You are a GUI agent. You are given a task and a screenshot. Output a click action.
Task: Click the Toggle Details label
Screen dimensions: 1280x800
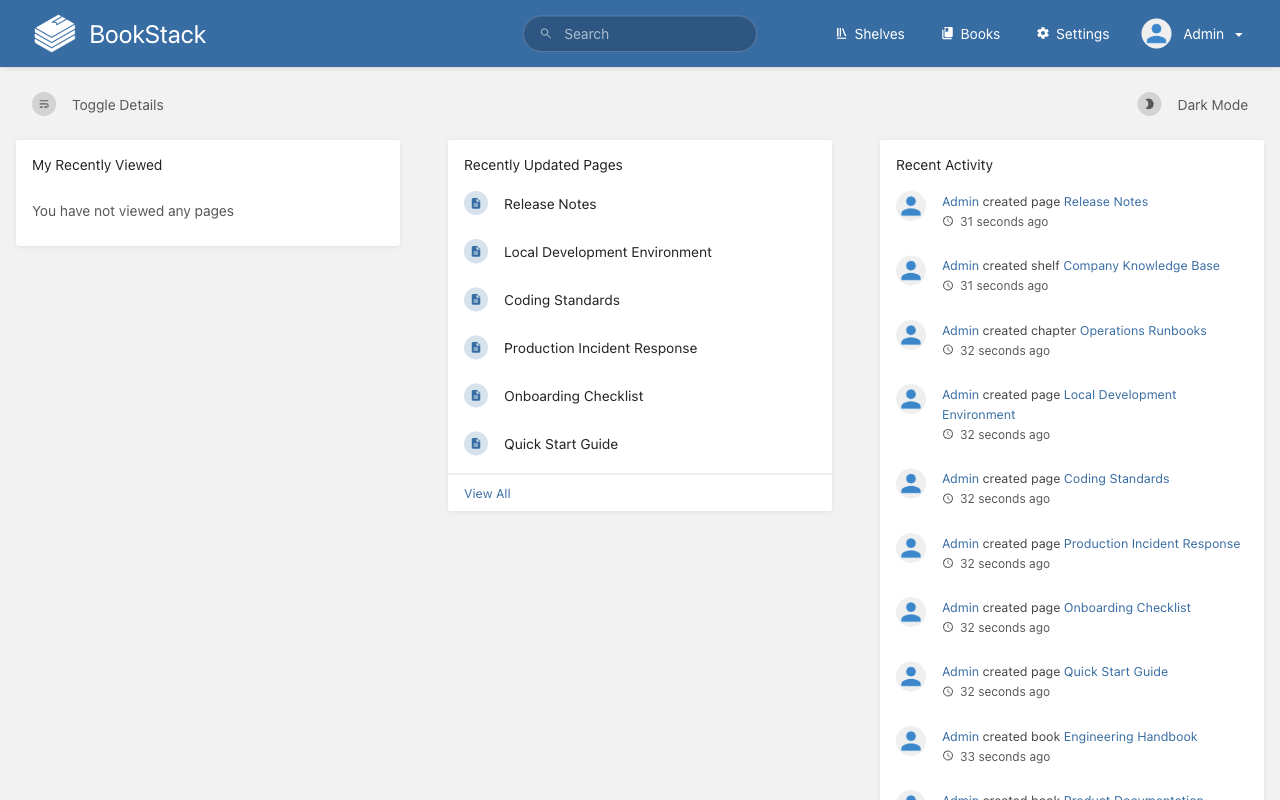point(118,105)
